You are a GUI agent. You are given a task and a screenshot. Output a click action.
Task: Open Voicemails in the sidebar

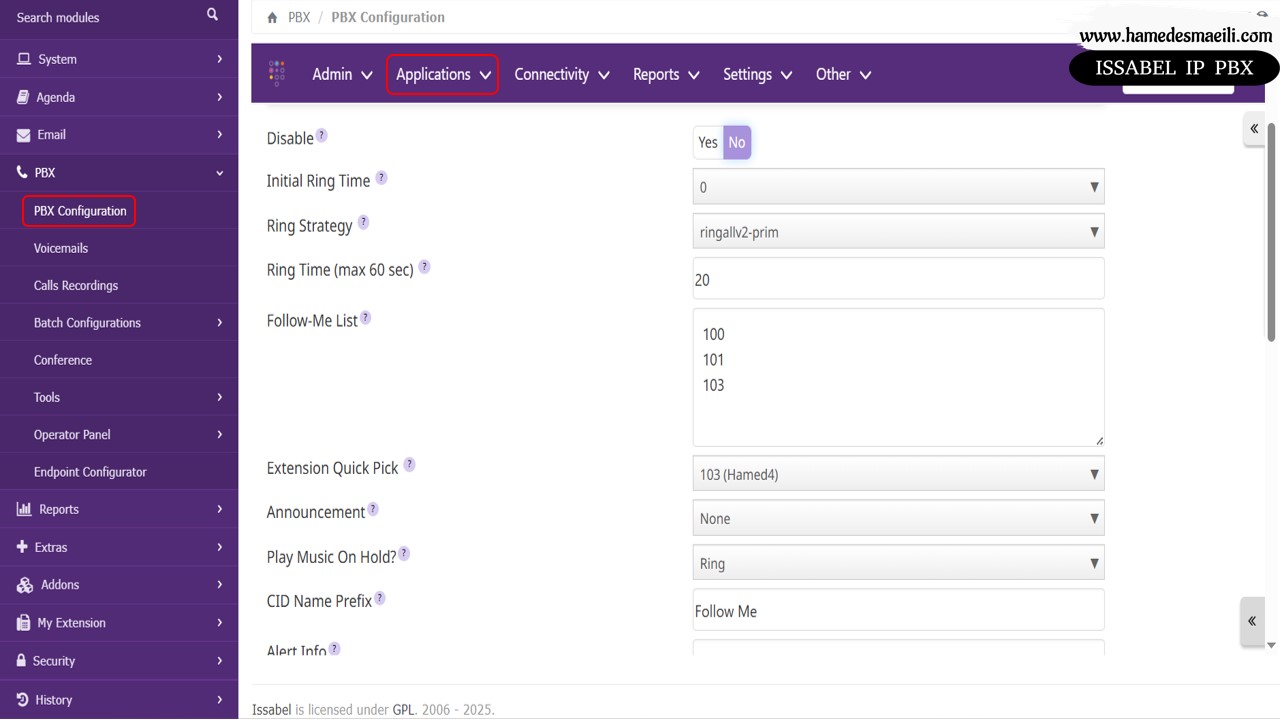pos(61,248)
